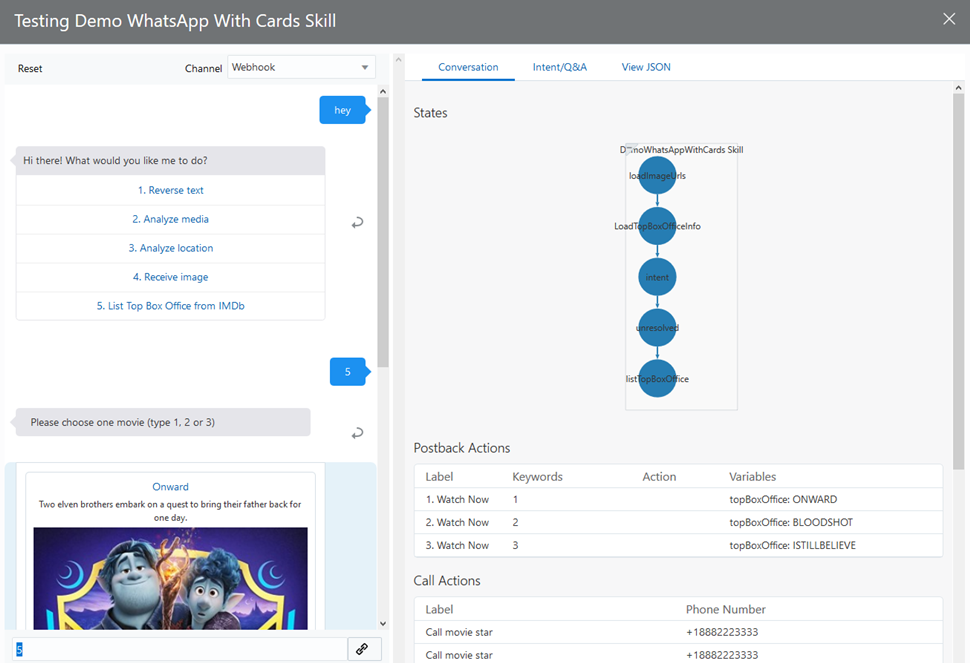
Task: Click the attachment link icon beside message input
Action: pyautogui.click(x=362, y=649)
